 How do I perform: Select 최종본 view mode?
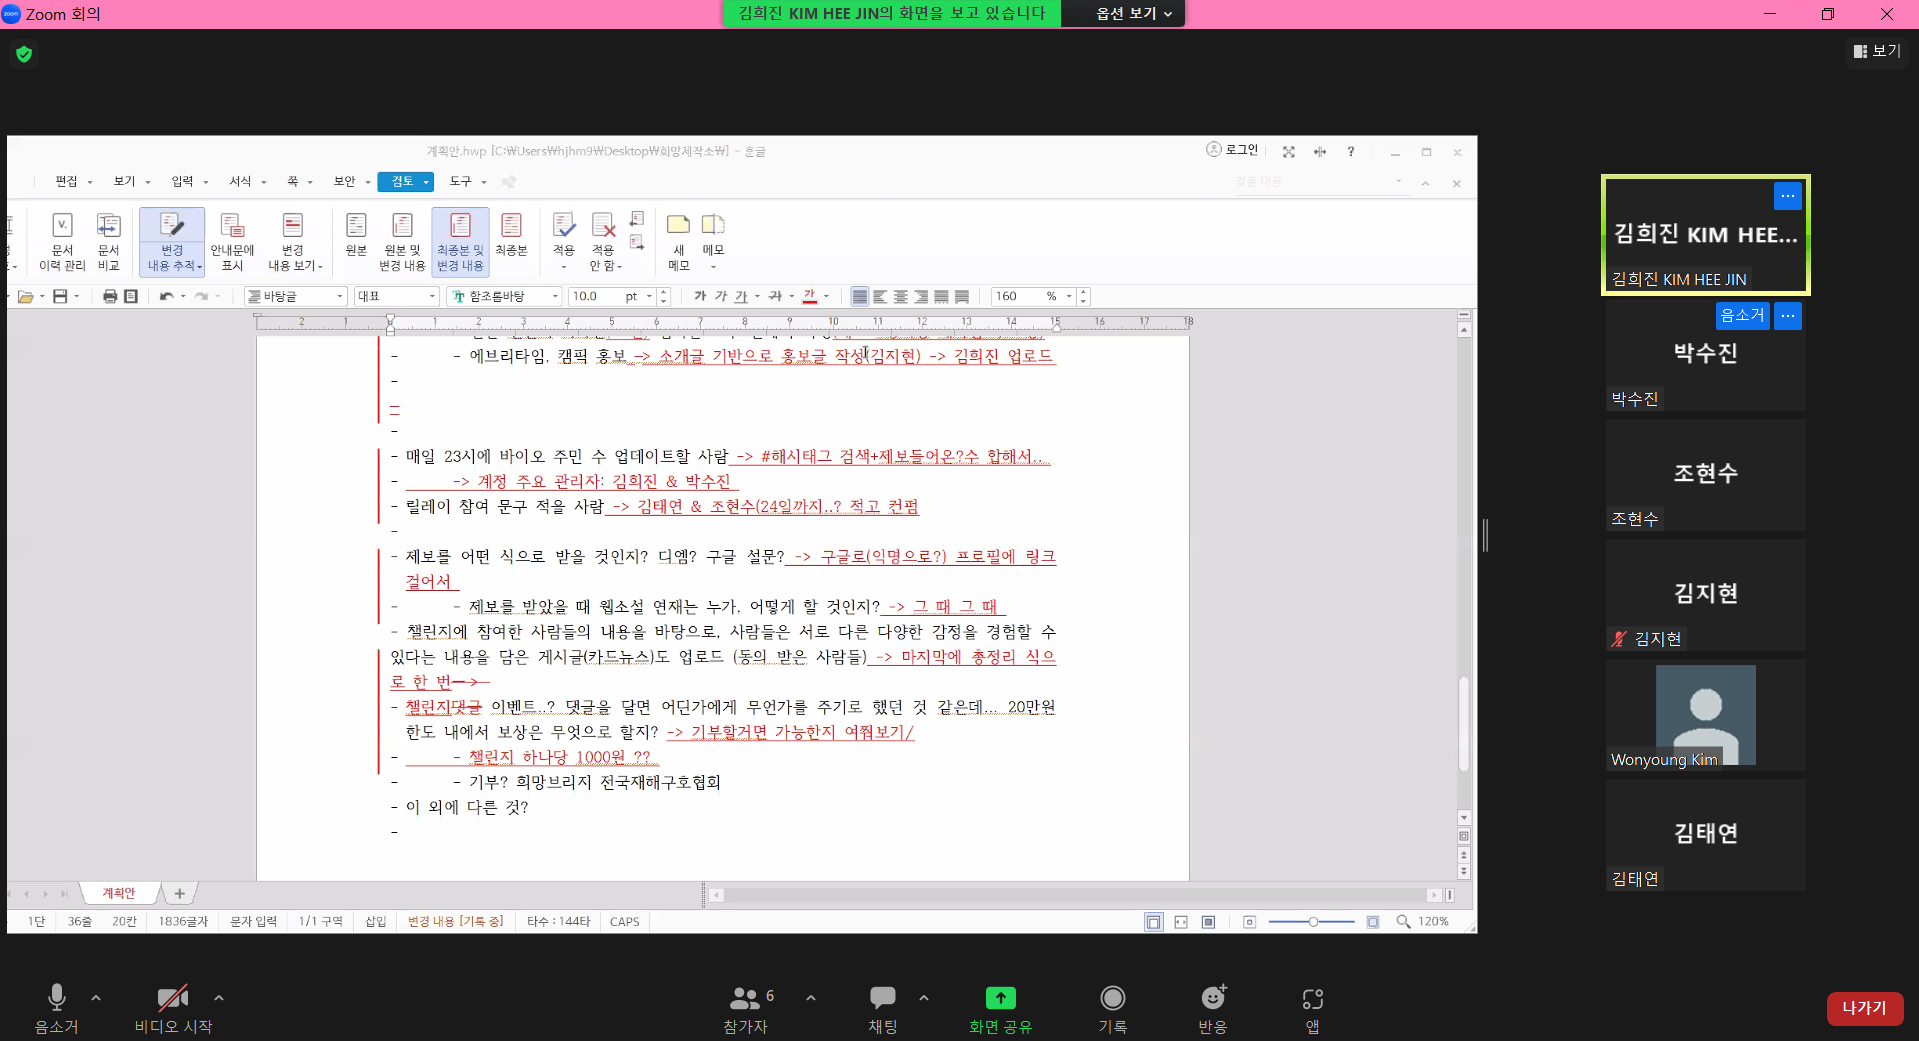(511, 236)
